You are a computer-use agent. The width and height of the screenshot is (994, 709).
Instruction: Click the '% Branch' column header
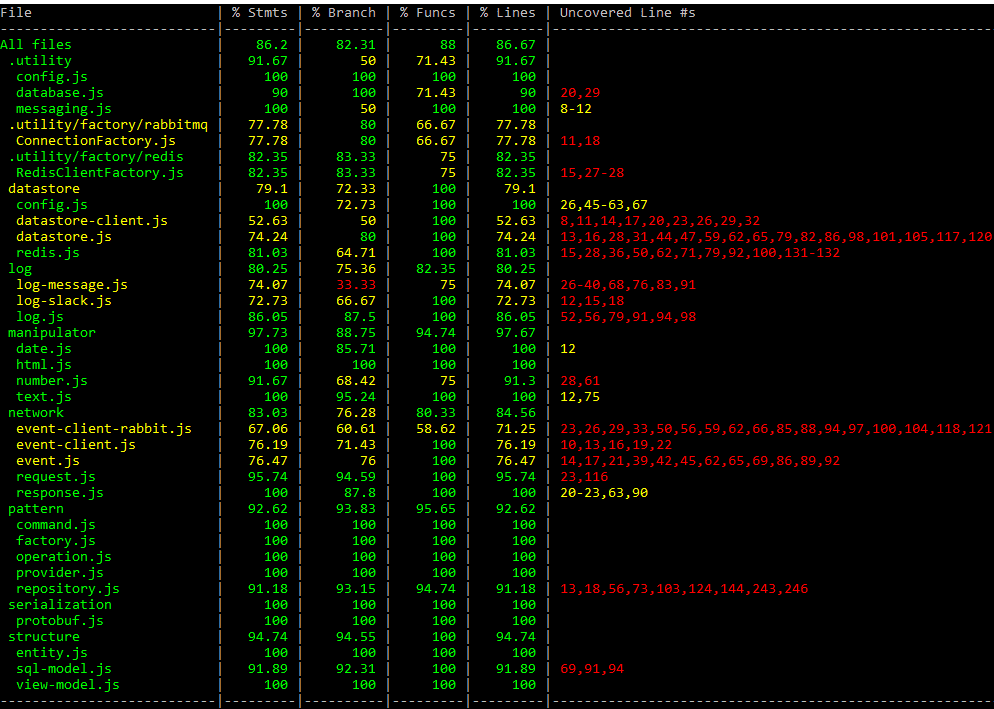(344, 13)
